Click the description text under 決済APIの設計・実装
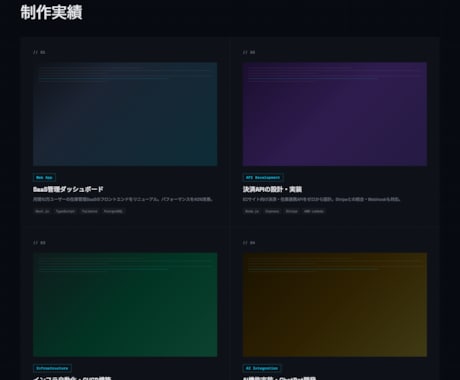This screenshot has width=460, height=380. 321,199
